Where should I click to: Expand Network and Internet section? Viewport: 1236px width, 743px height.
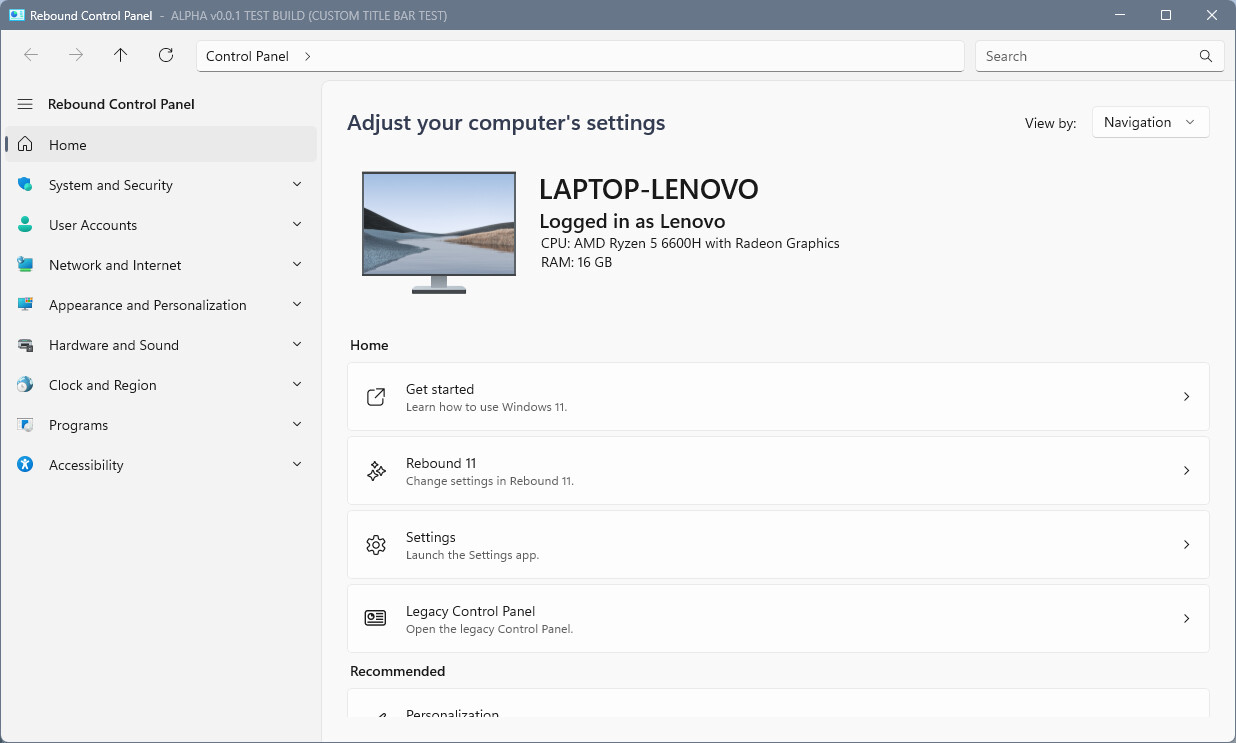click(297, 265)
